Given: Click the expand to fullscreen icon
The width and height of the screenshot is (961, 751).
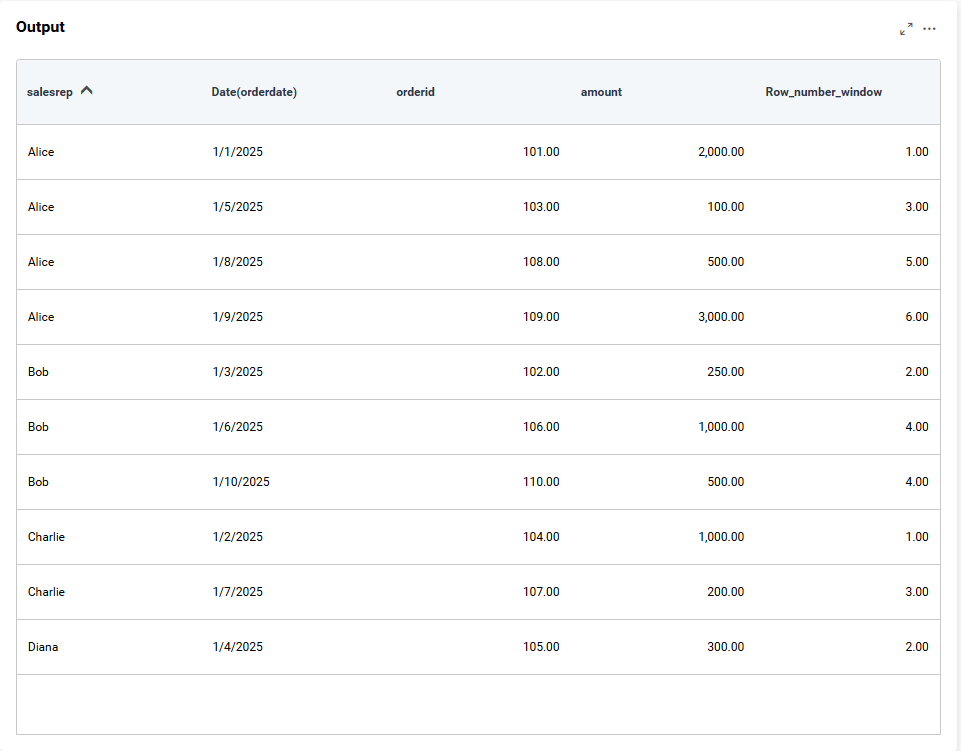Looking at the screenshot, I should click(x=906, y=29).
